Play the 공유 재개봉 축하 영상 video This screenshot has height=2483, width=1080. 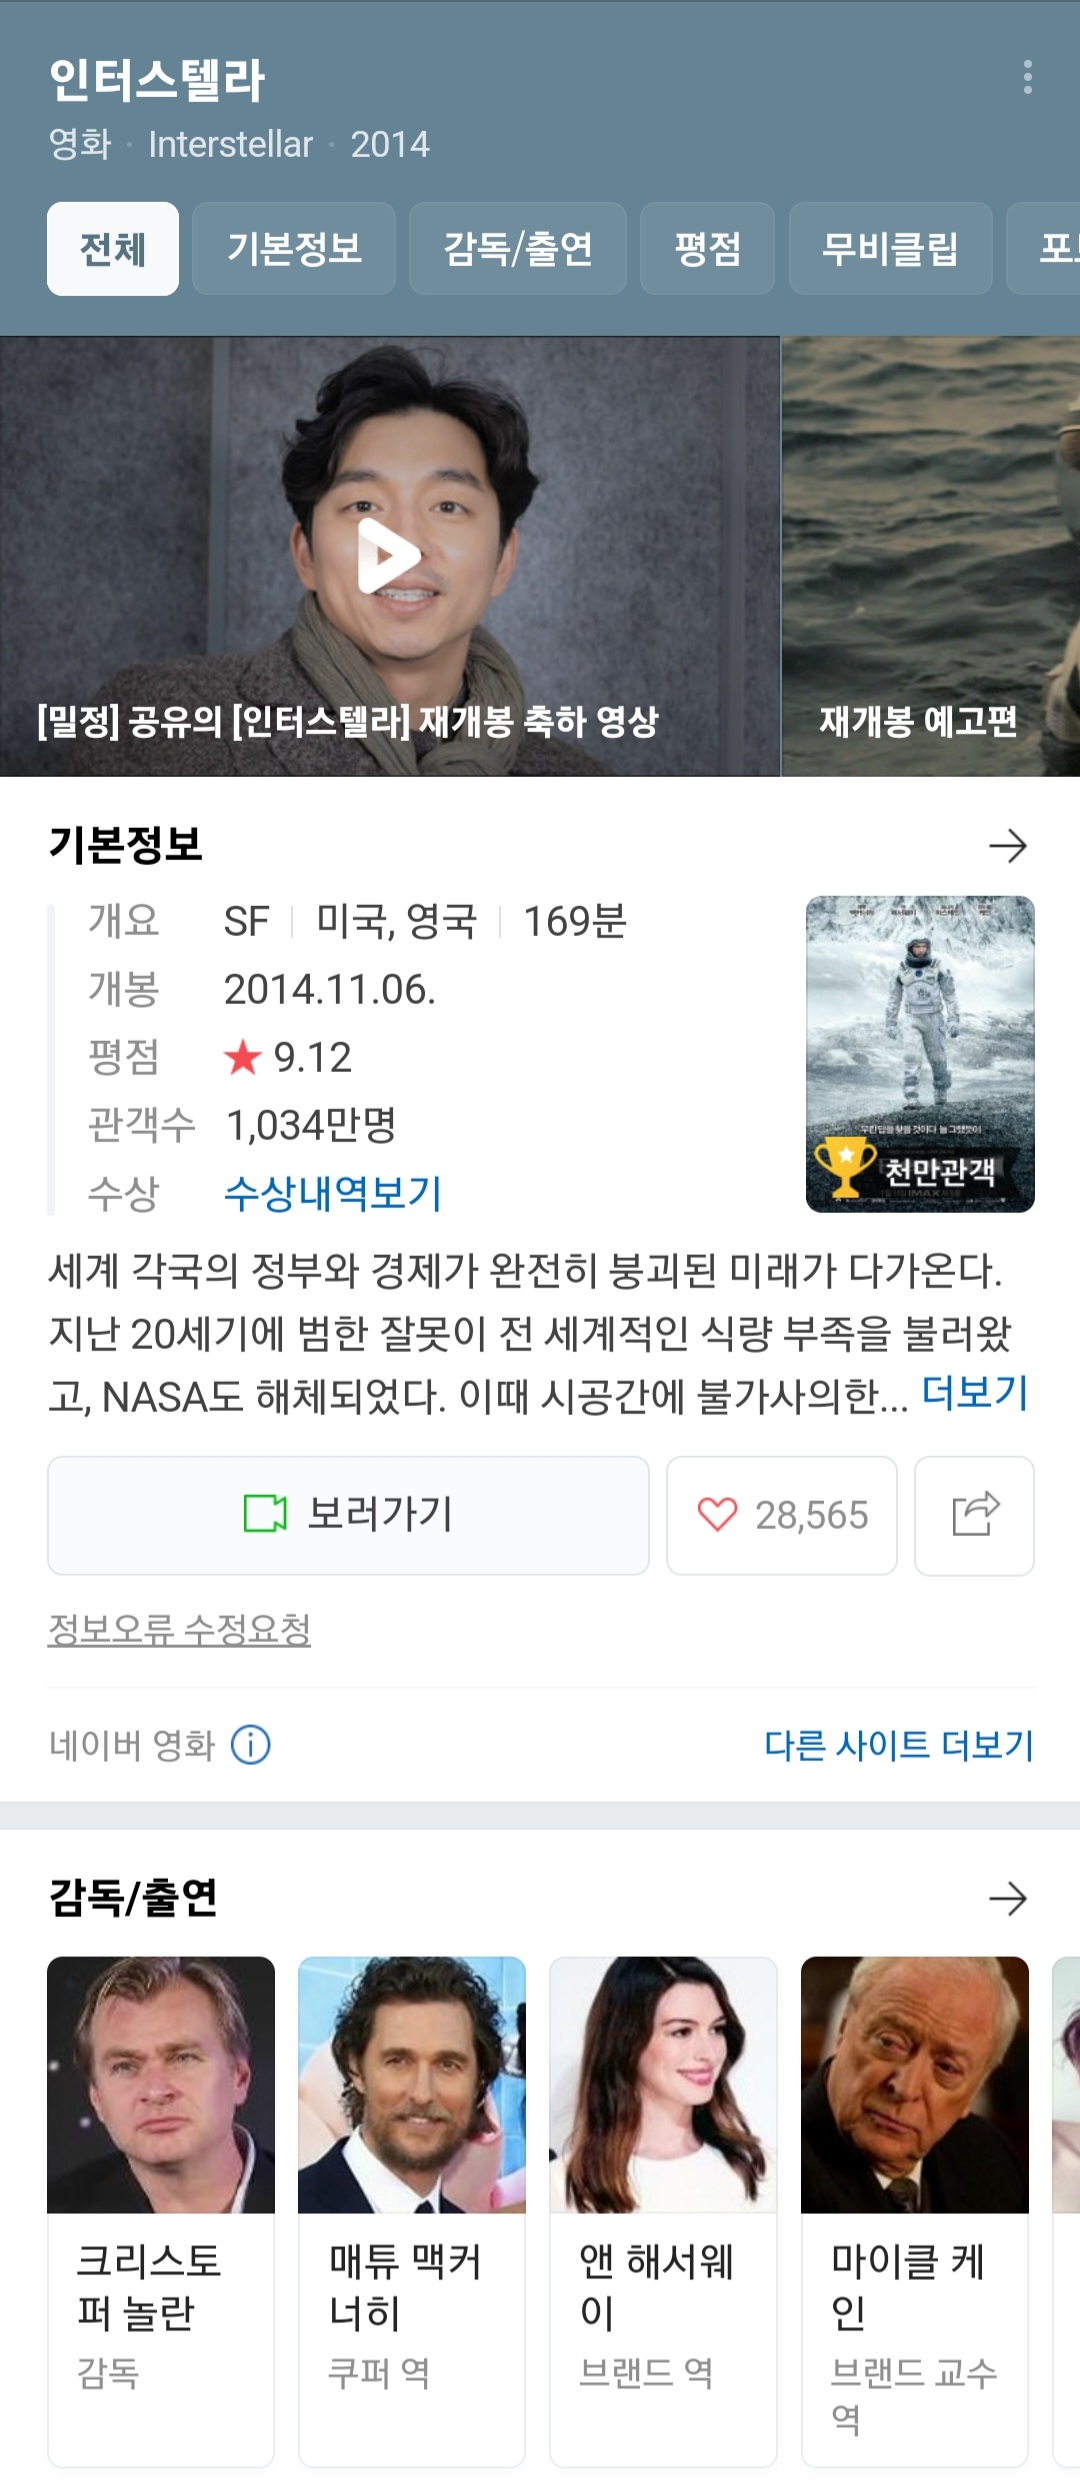click(389, 556)
